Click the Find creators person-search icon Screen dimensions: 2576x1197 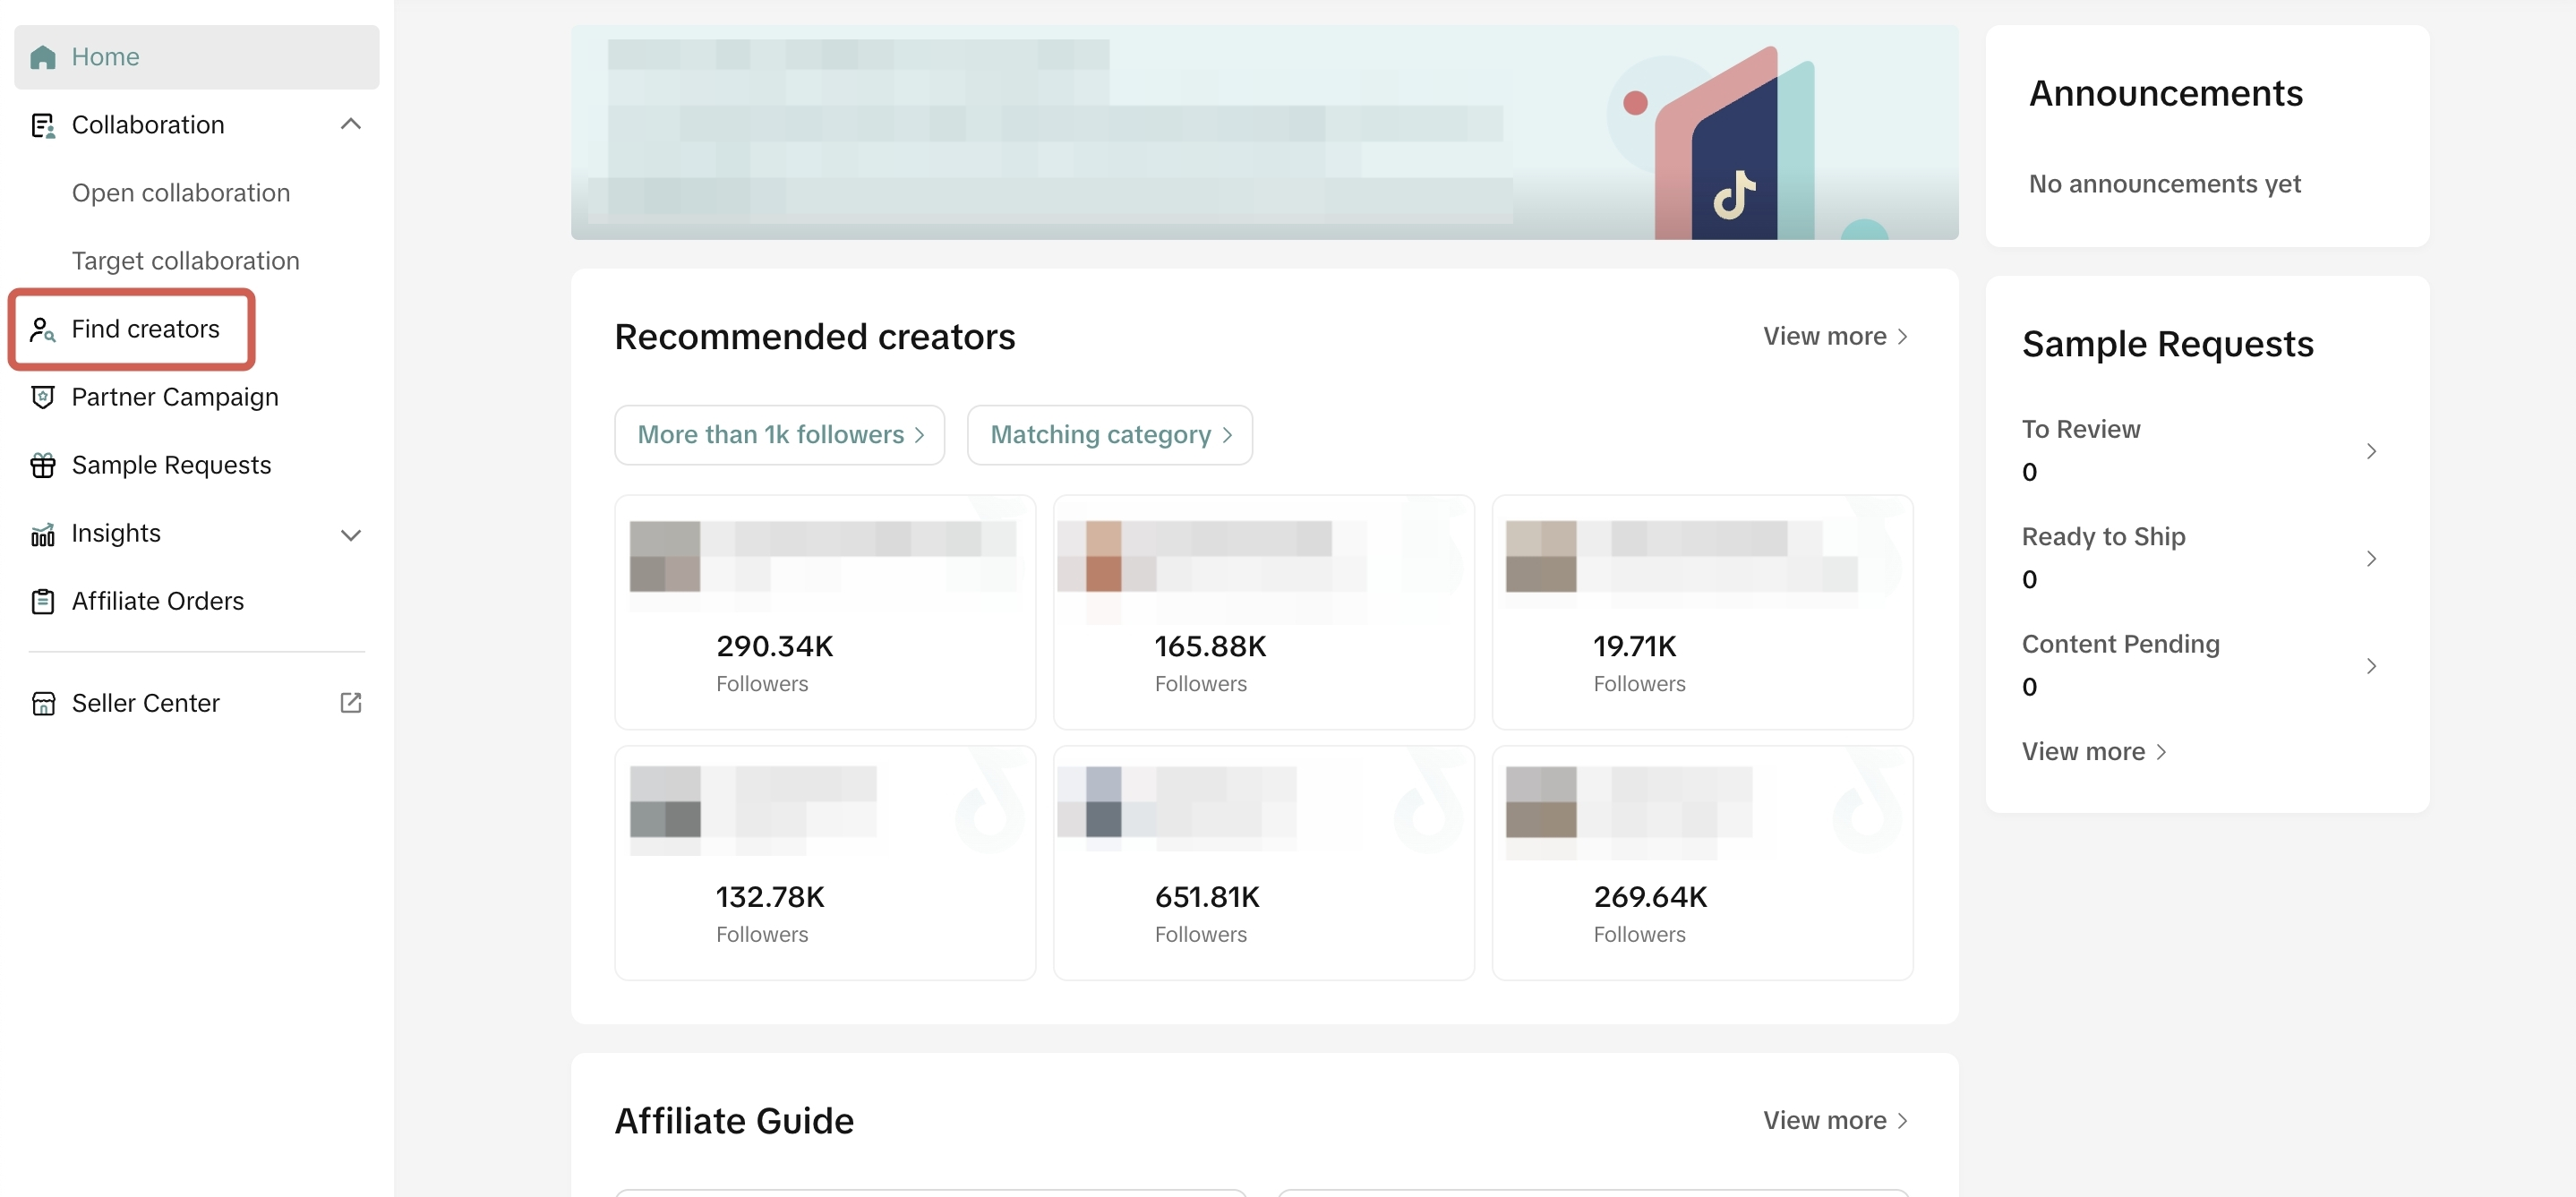point(42,329)
